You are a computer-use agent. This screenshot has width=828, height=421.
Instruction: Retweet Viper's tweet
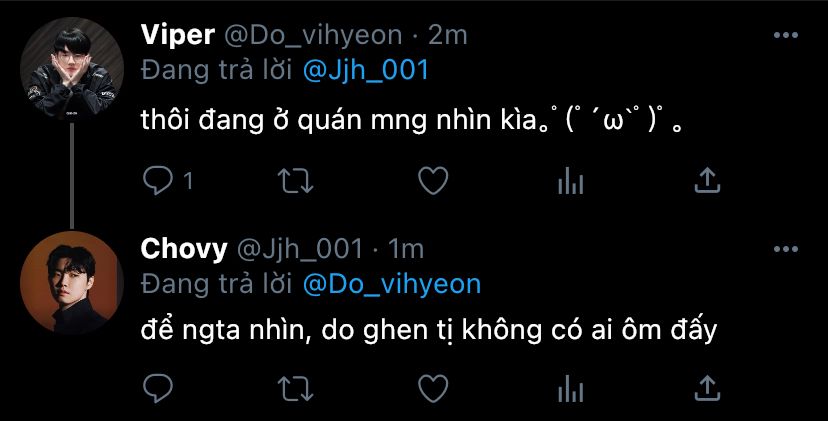pyautogui.click(x=296, y=181)
